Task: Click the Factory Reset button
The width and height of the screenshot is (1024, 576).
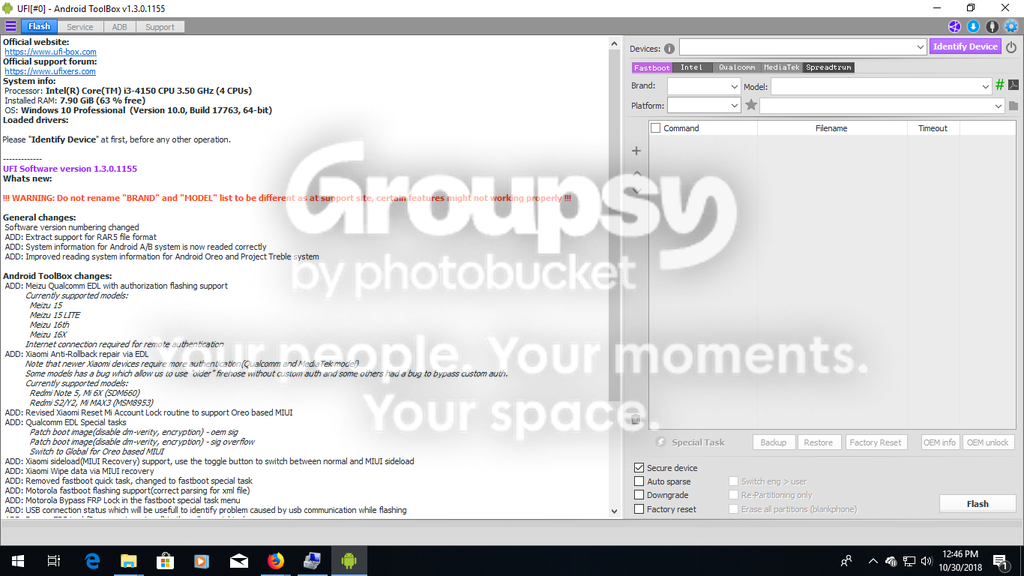Action: tap(875, 442)
